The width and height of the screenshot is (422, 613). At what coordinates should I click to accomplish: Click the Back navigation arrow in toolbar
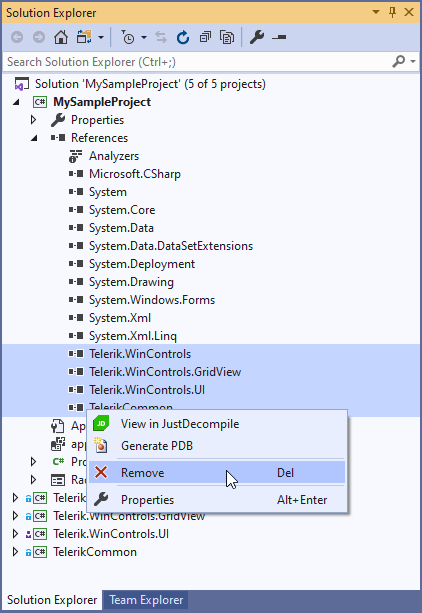point(17,38)
